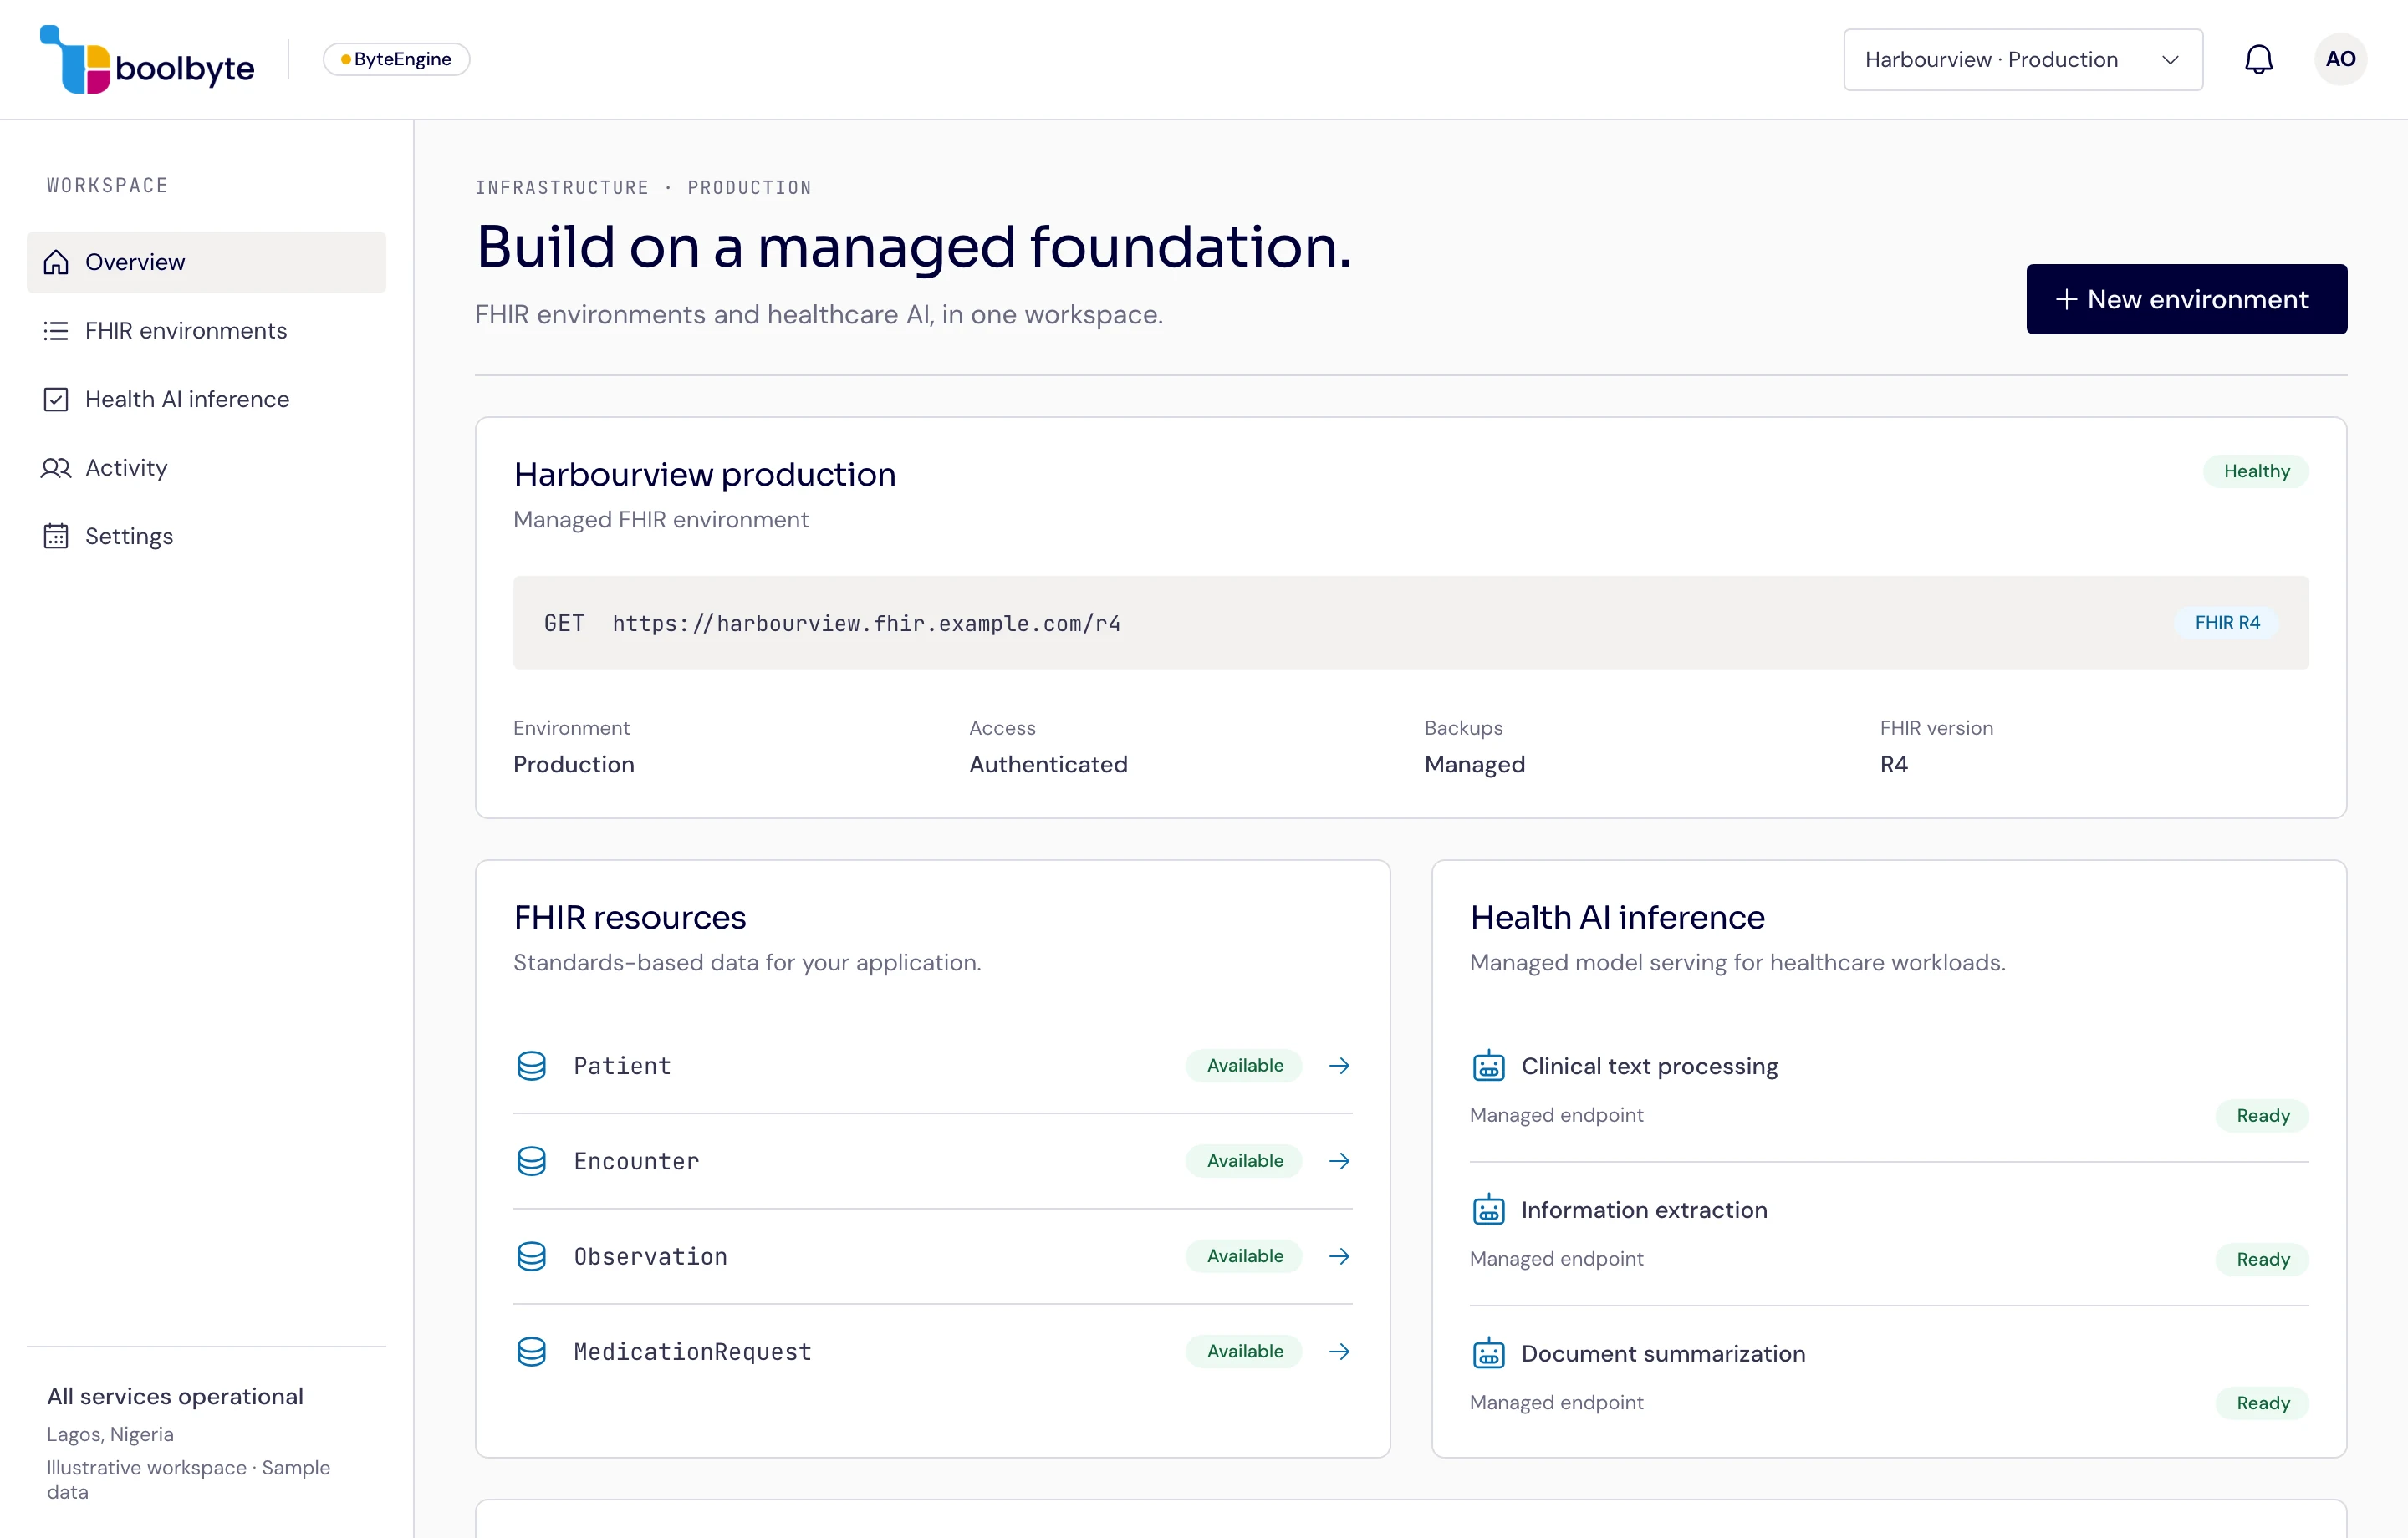The image size is (2408, 1538).
Task: Click the Activity people icon
Action: point(56,468)
